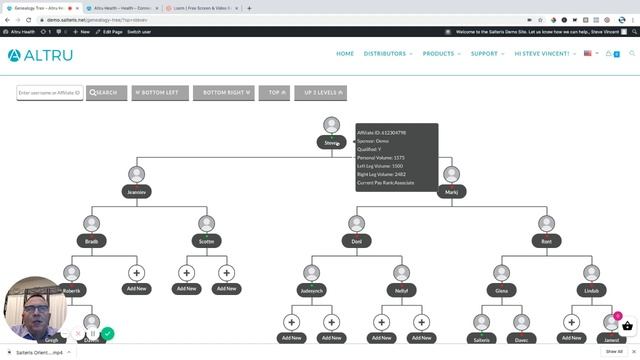The height and width of the screenshot is (360, 640).
Task: Click left plus icon under Scott
Action: tap(187, 273)
